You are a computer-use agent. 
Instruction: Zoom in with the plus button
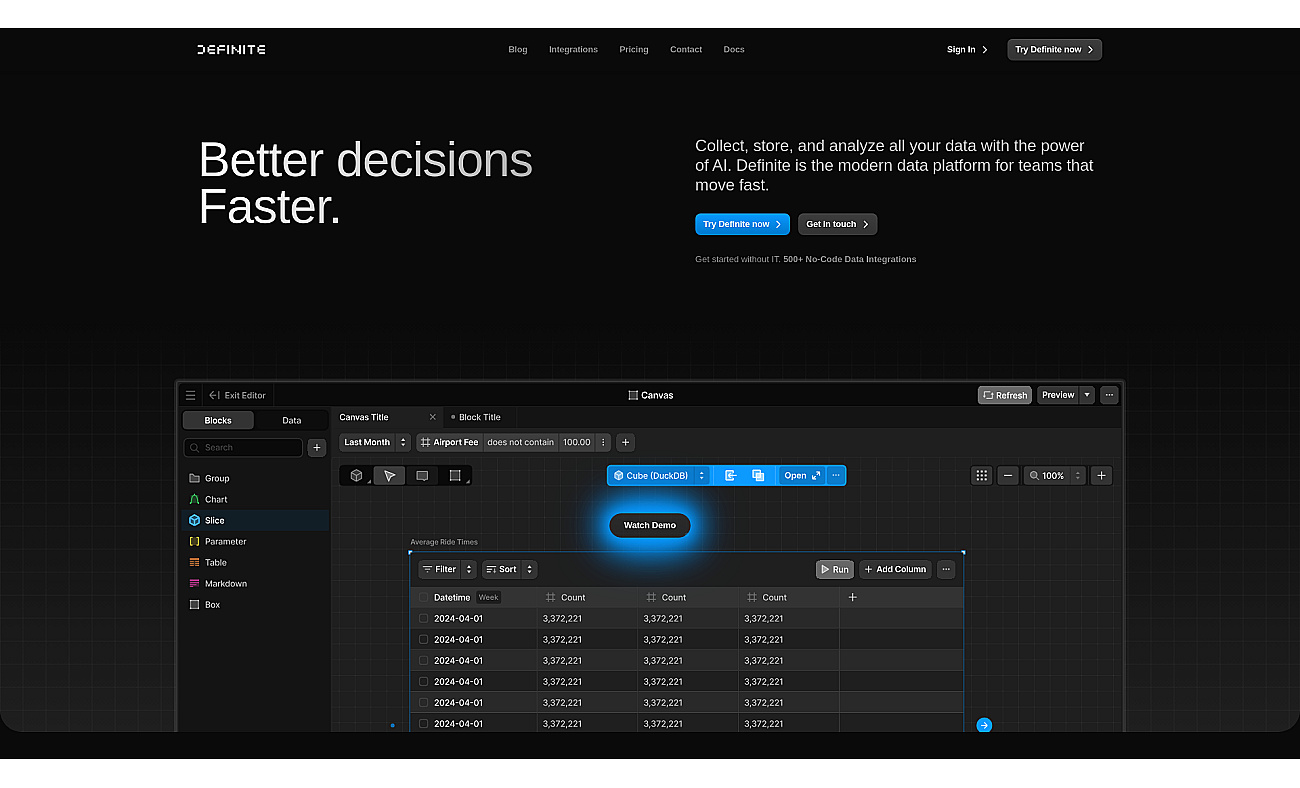[x=1101, y=476]
